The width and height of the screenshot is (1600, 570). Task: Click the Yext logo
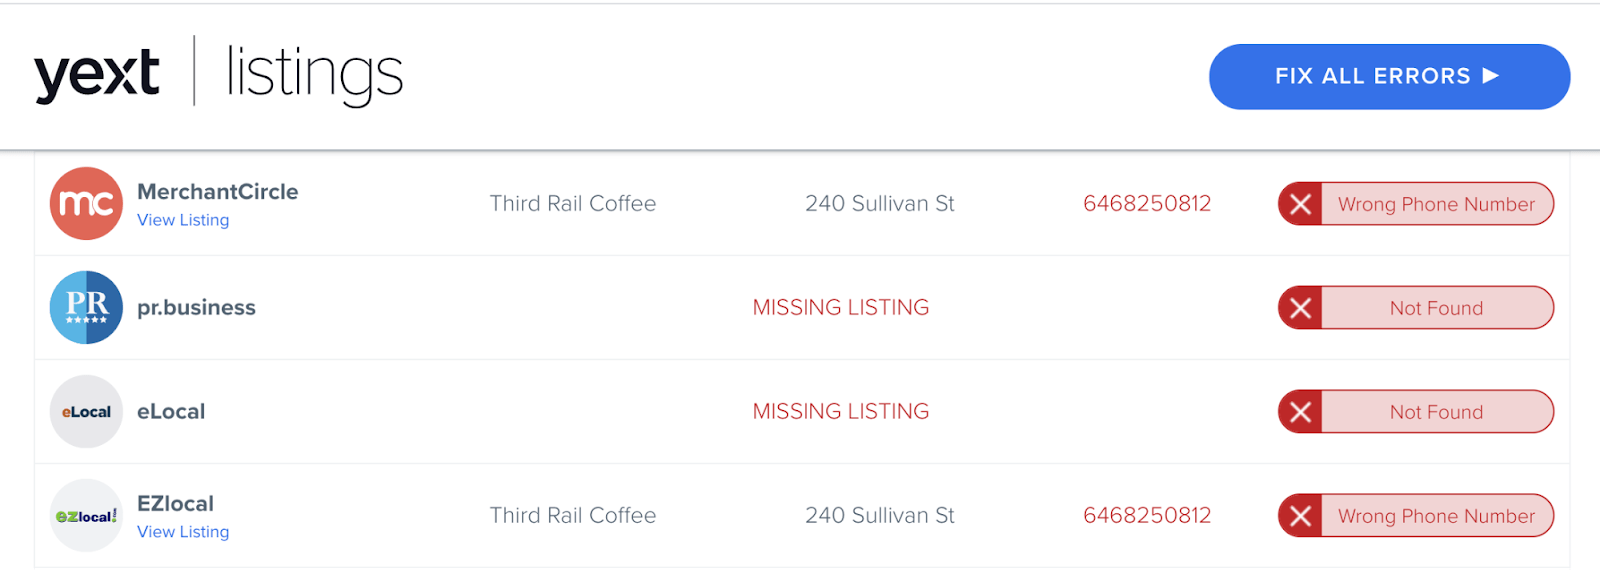point(97,75)
